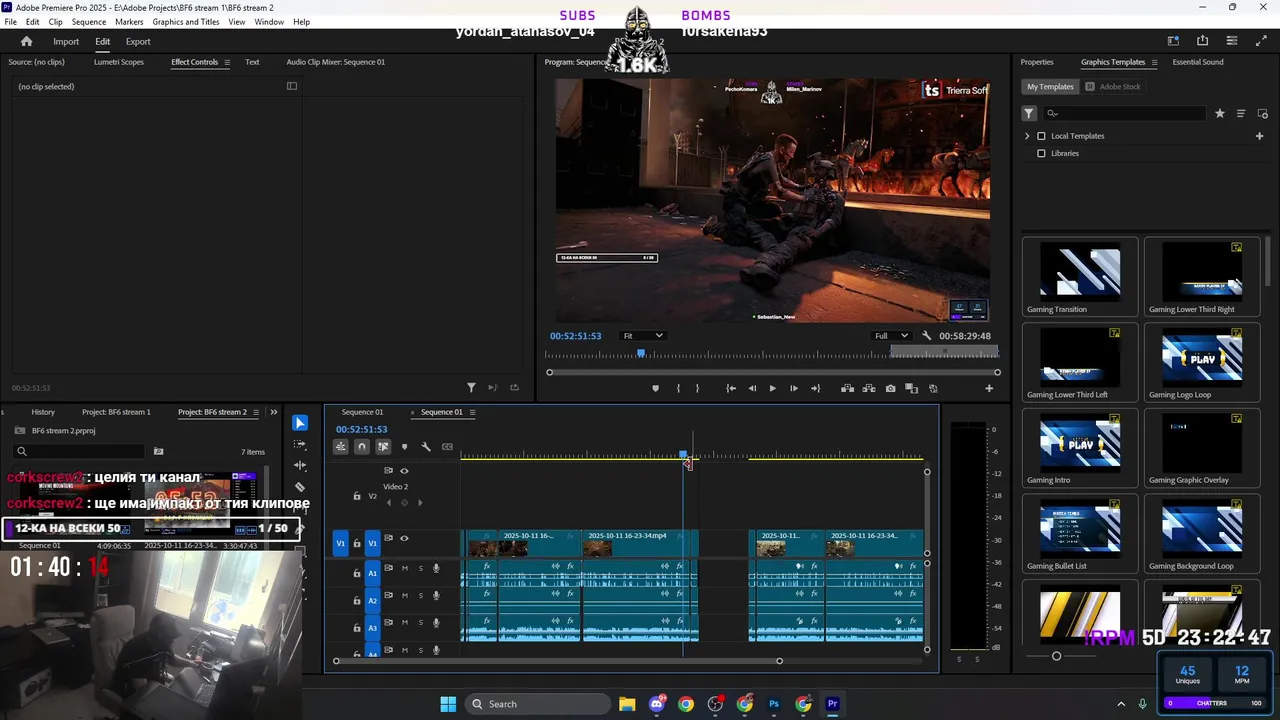Open timeline display settings wrench

pos(426,447)
